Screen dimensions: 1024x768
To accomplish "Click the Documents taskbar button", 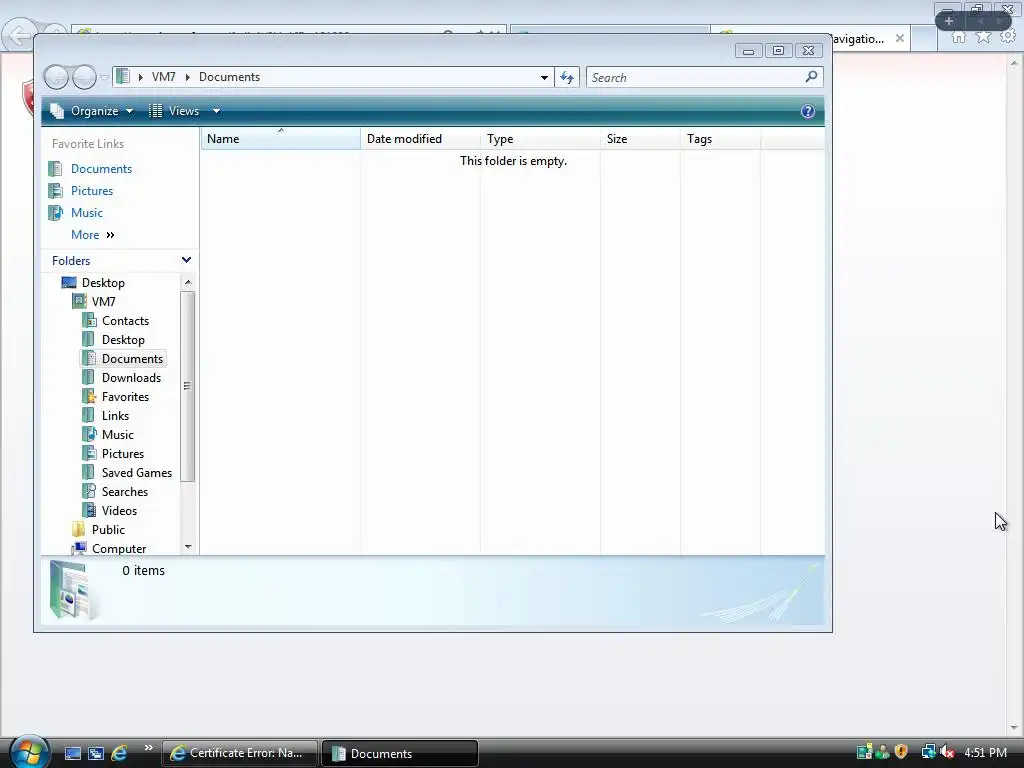I will point(400,753).
